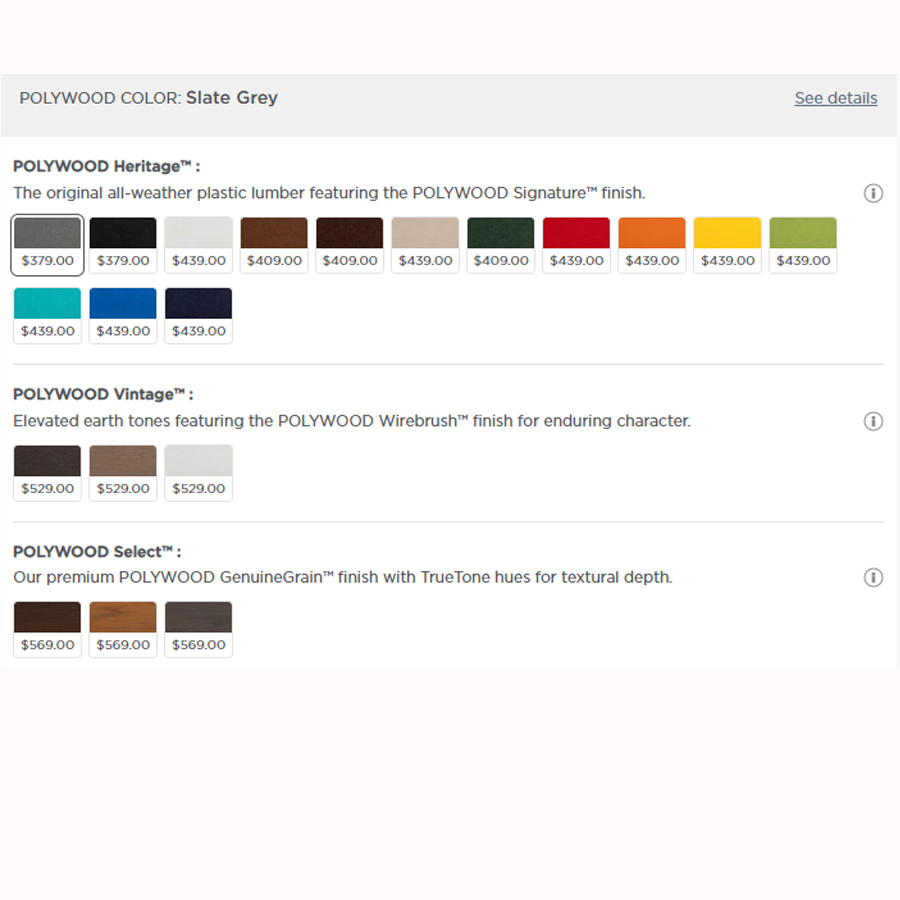This screenshot has width=900, height=900.
Task: Choose the tan brown Vintage swatch
Action: click(x=123, y=472)
